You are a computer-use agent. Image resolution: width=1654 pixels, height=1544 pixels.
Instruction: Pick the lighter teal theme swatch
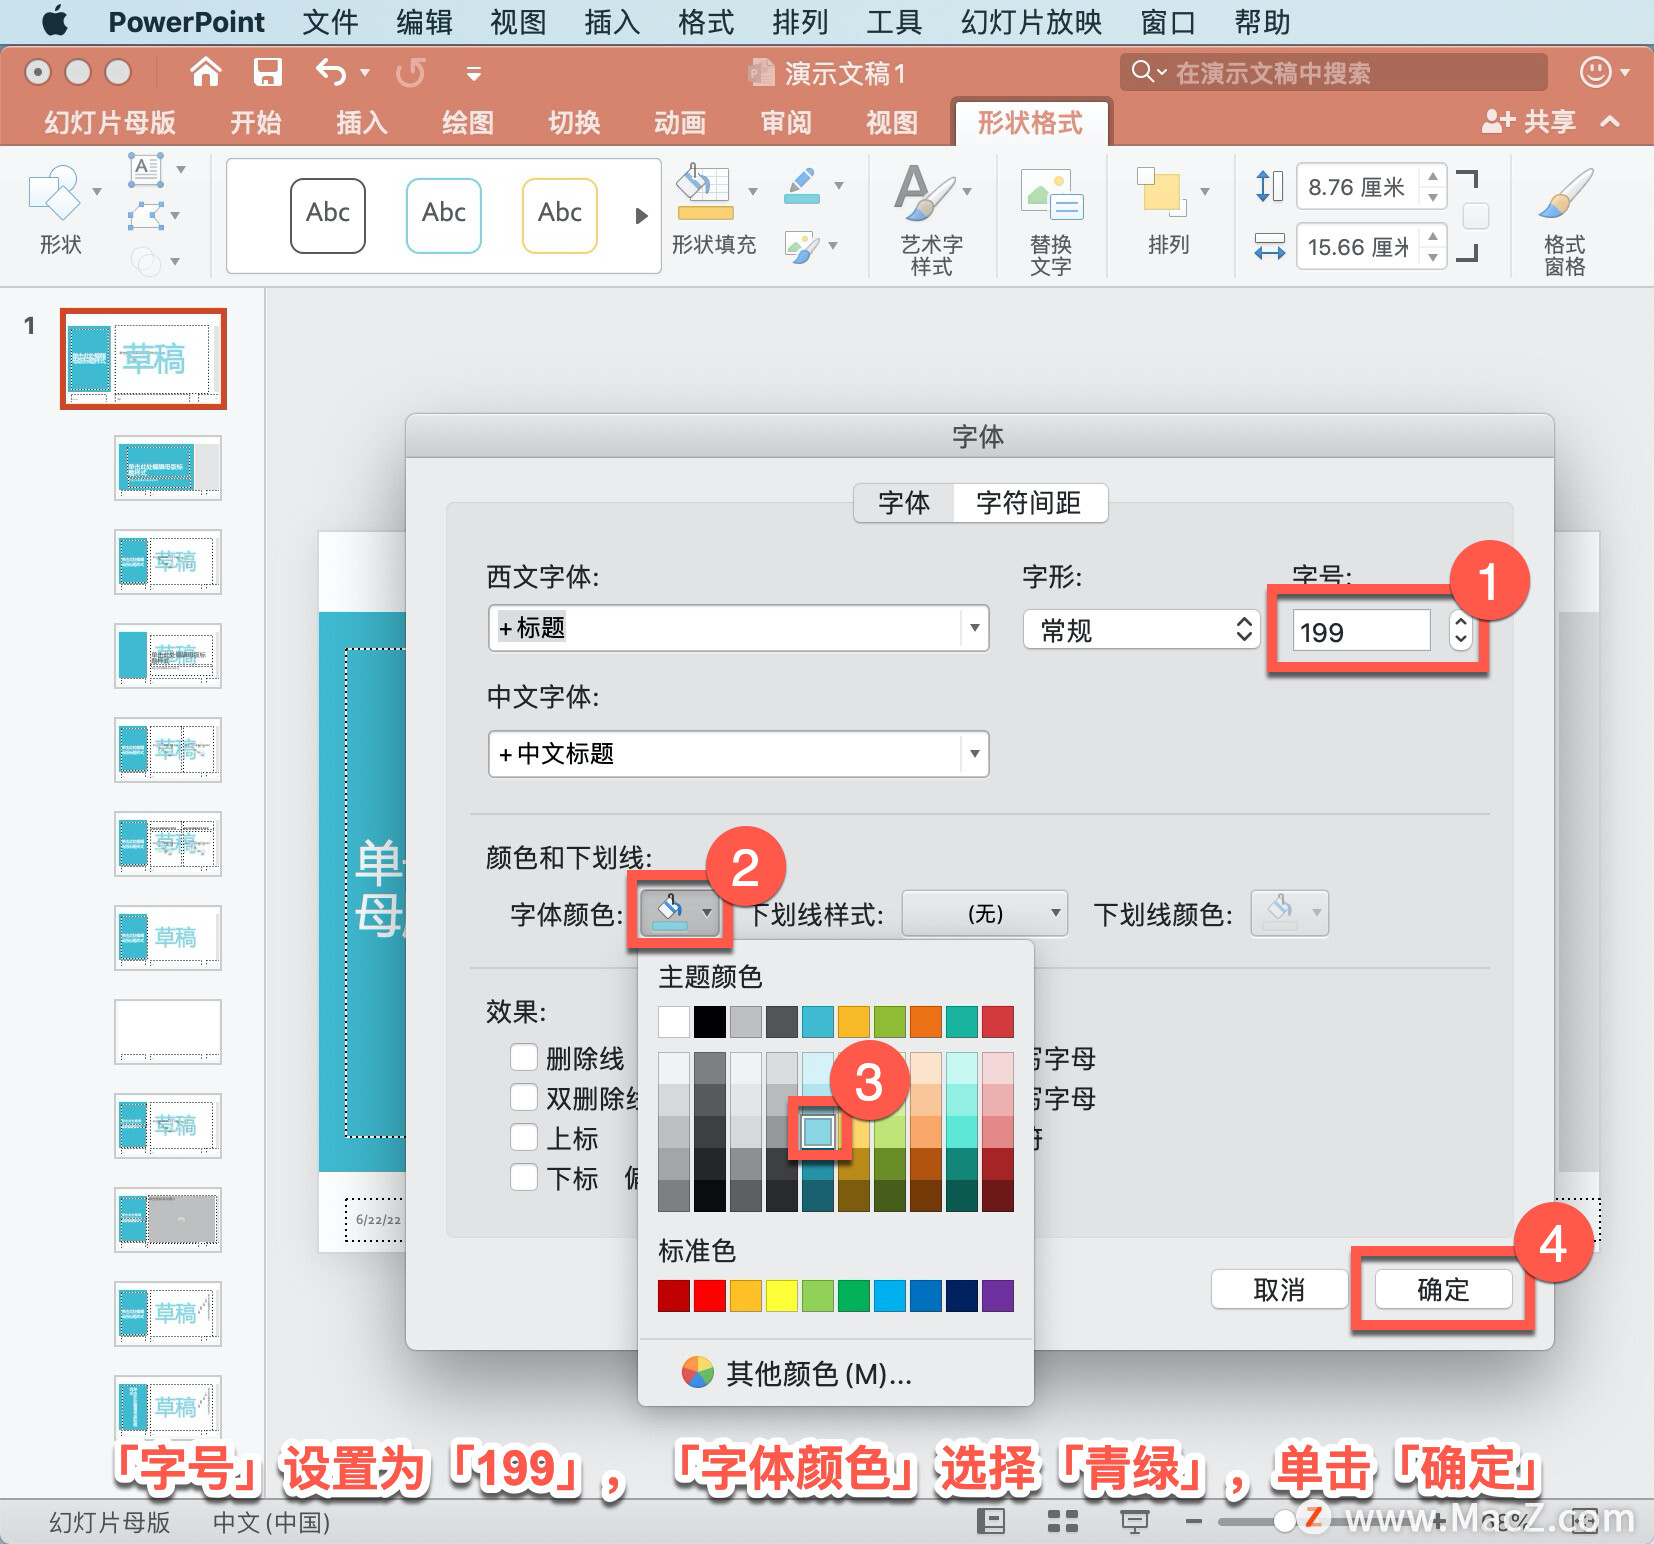[x=818, y=1131]
